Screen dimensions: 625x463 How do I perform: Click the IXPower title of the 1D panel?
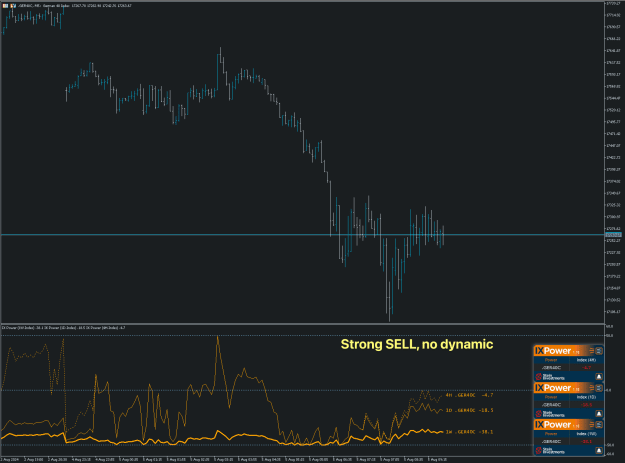[x=553, y=388]
